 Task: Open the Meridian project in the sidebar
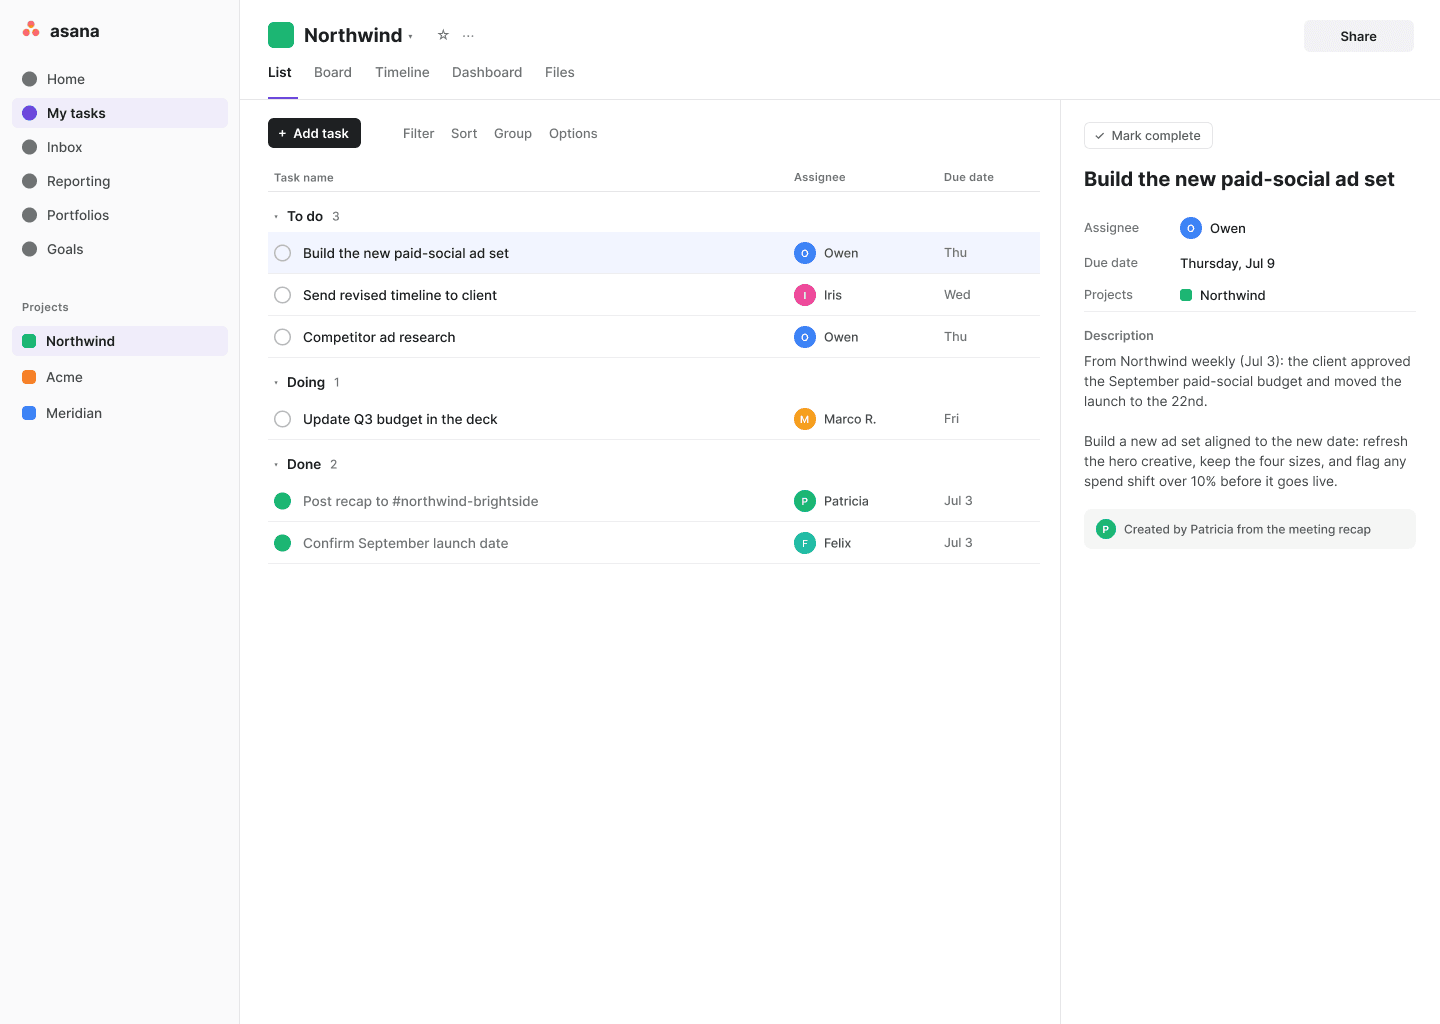pos(120,413)
